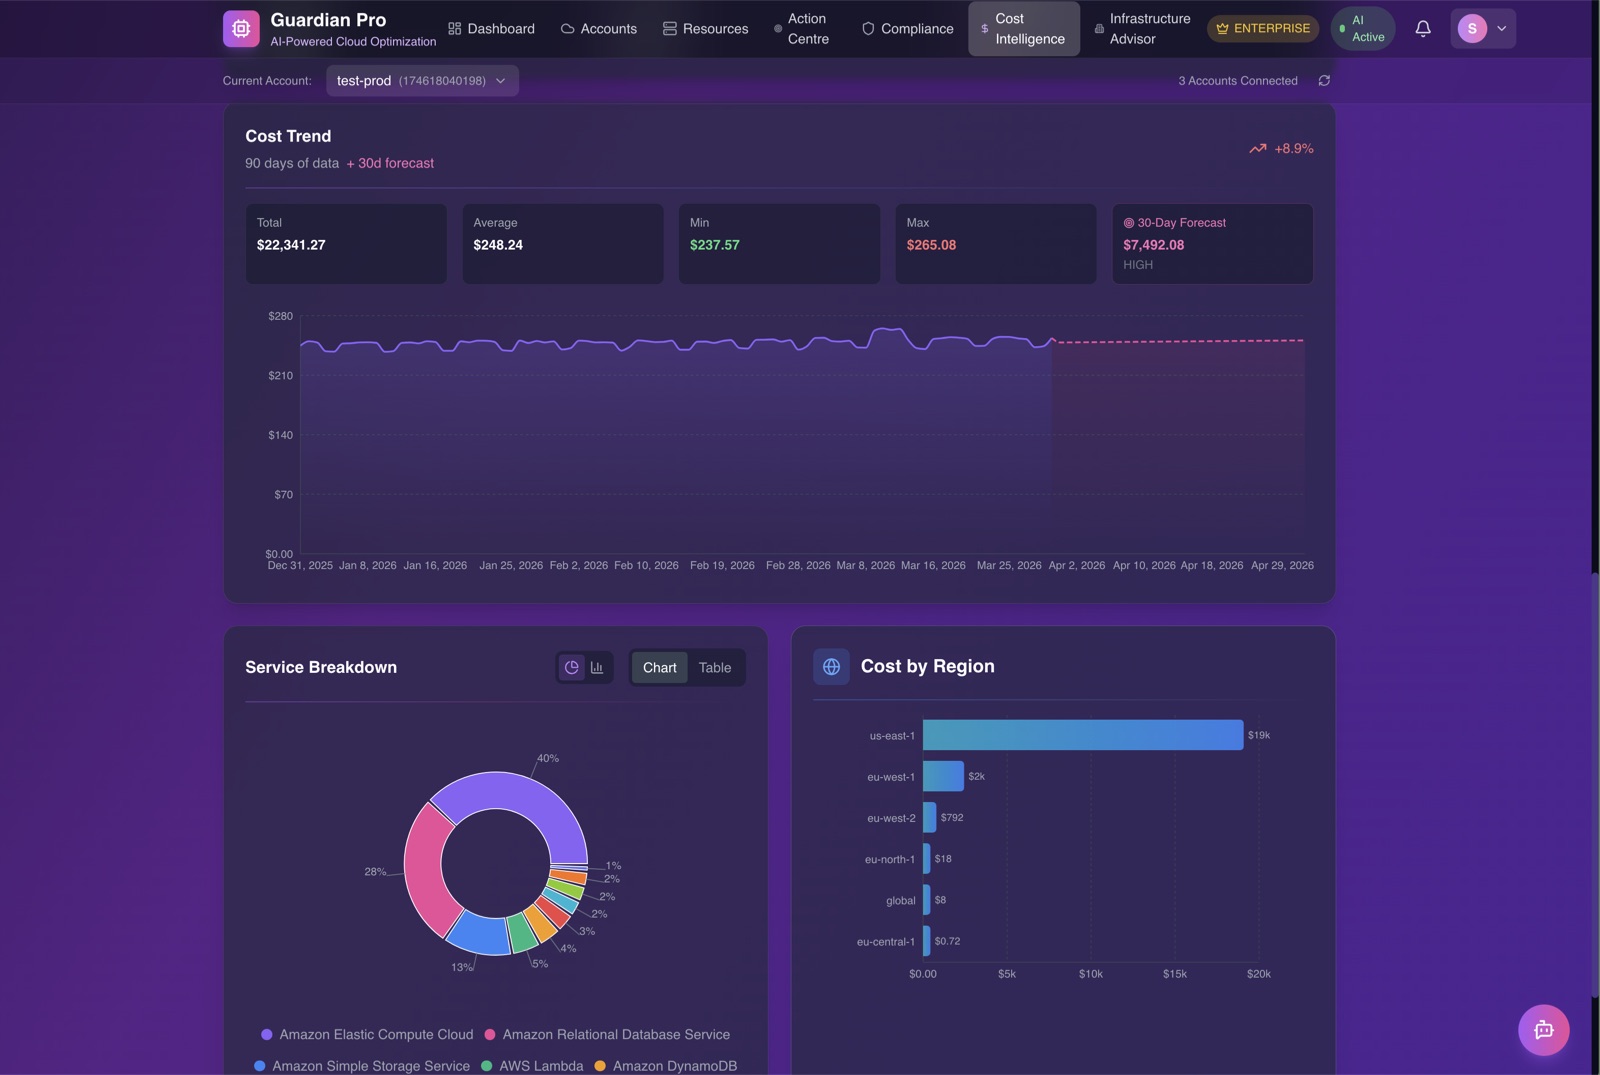
Task: Open notifications via the bell icon
Action: [x=1423, y=28]
